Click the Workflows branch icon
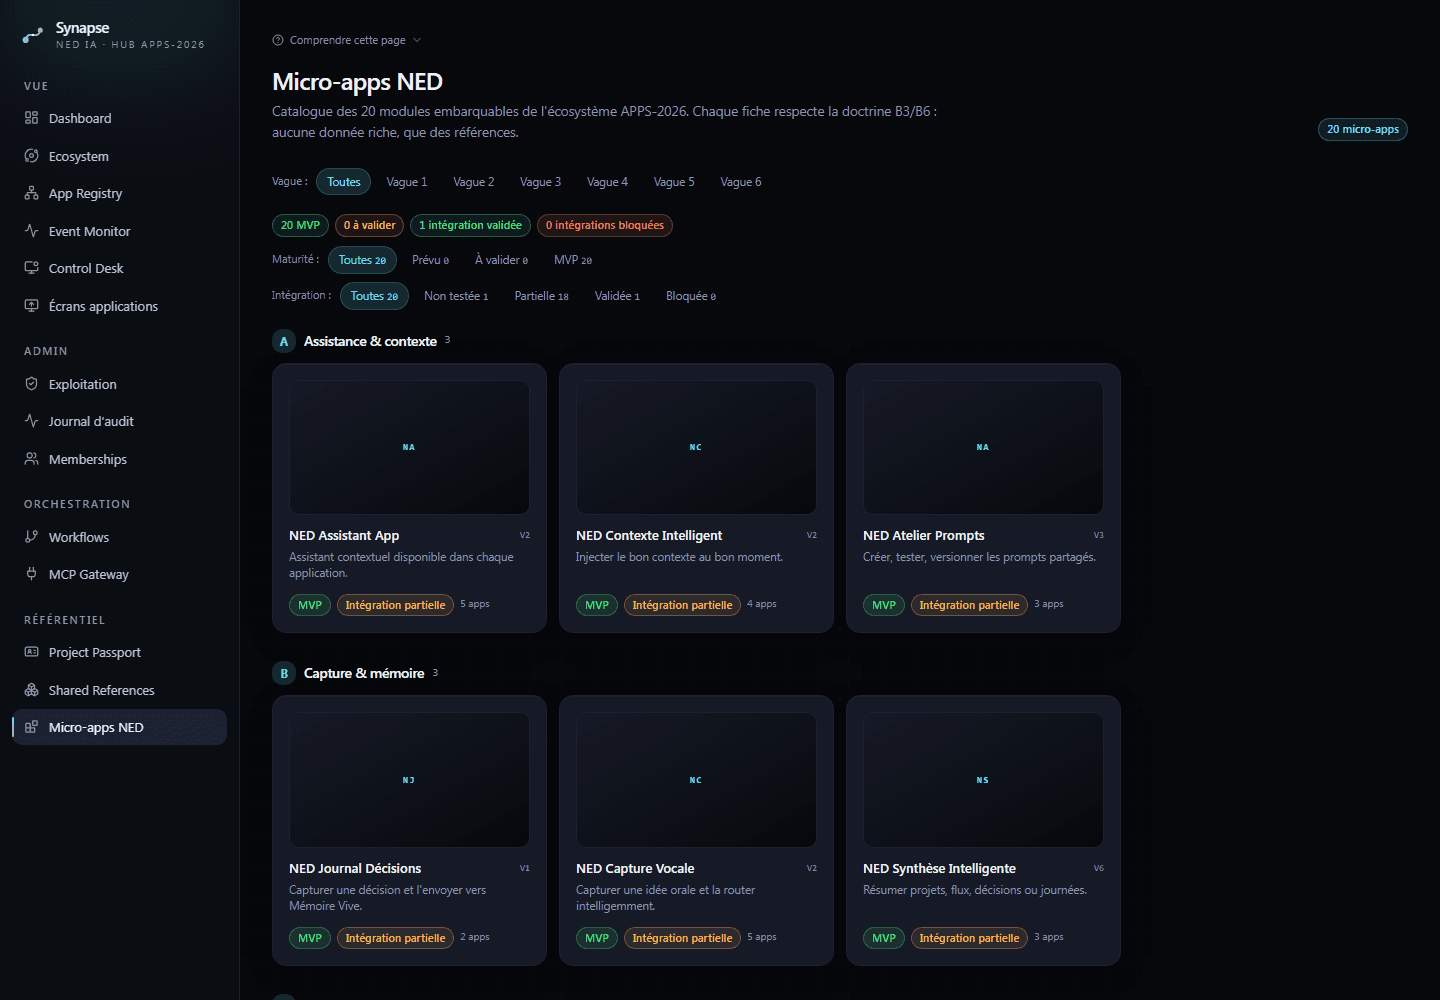 pos(31,537)
